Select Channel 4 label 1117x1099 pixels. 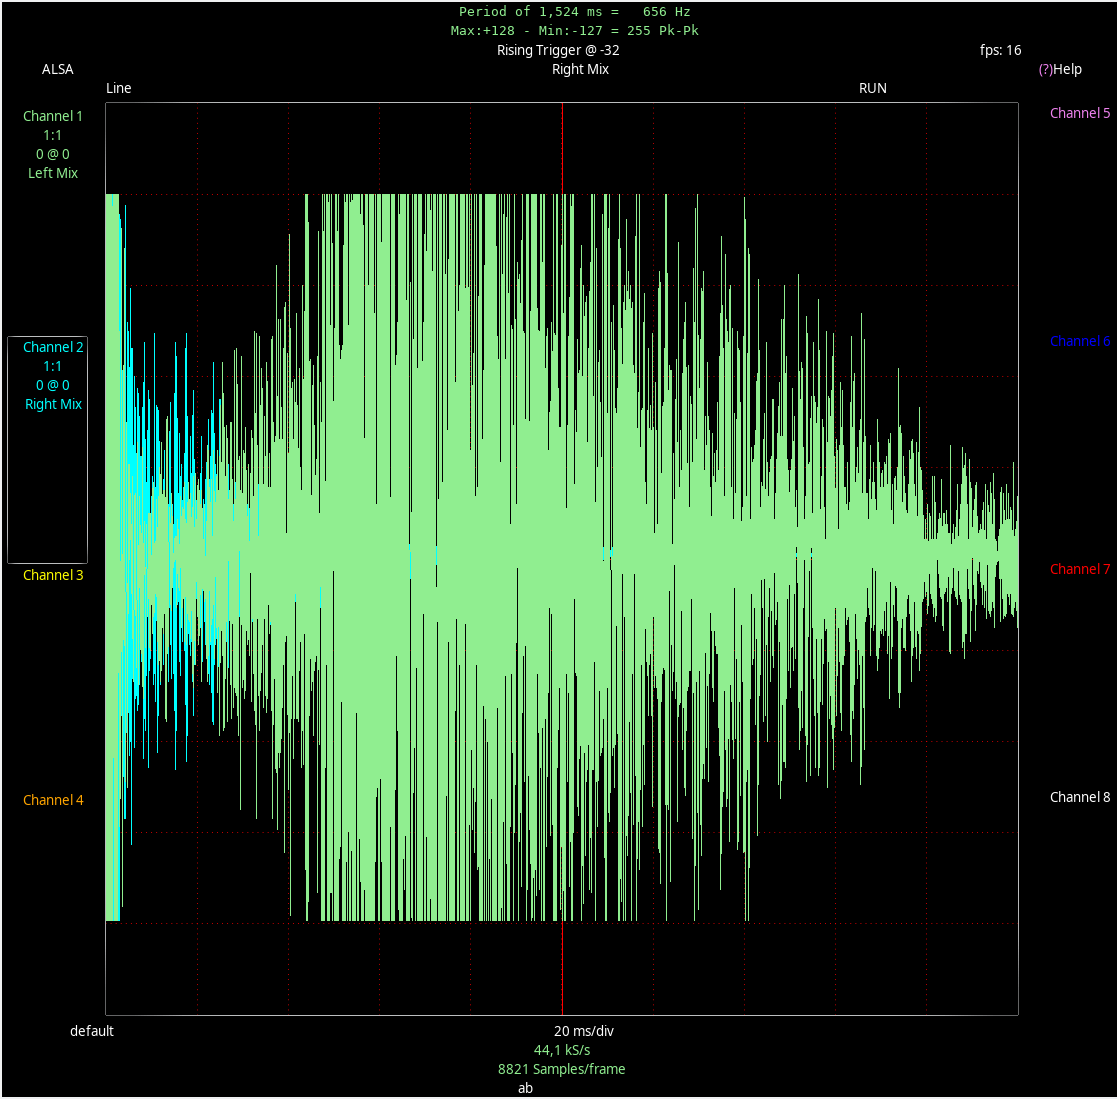point(53,800)
